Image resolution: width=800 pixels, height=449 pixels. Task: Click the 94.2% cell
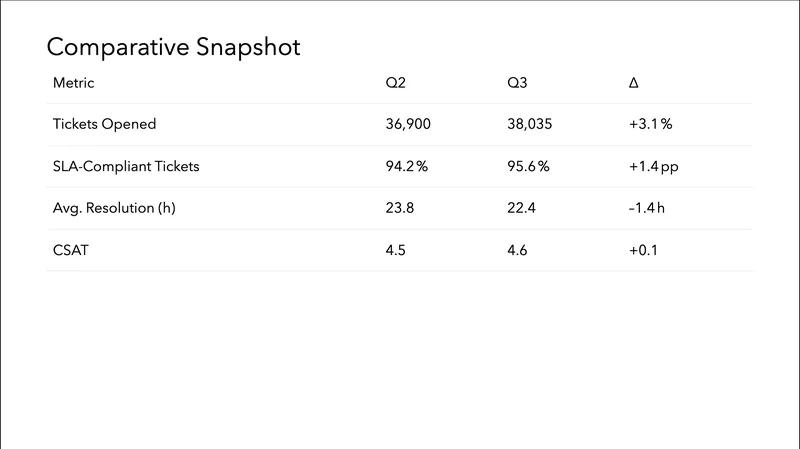pos(407,167)
